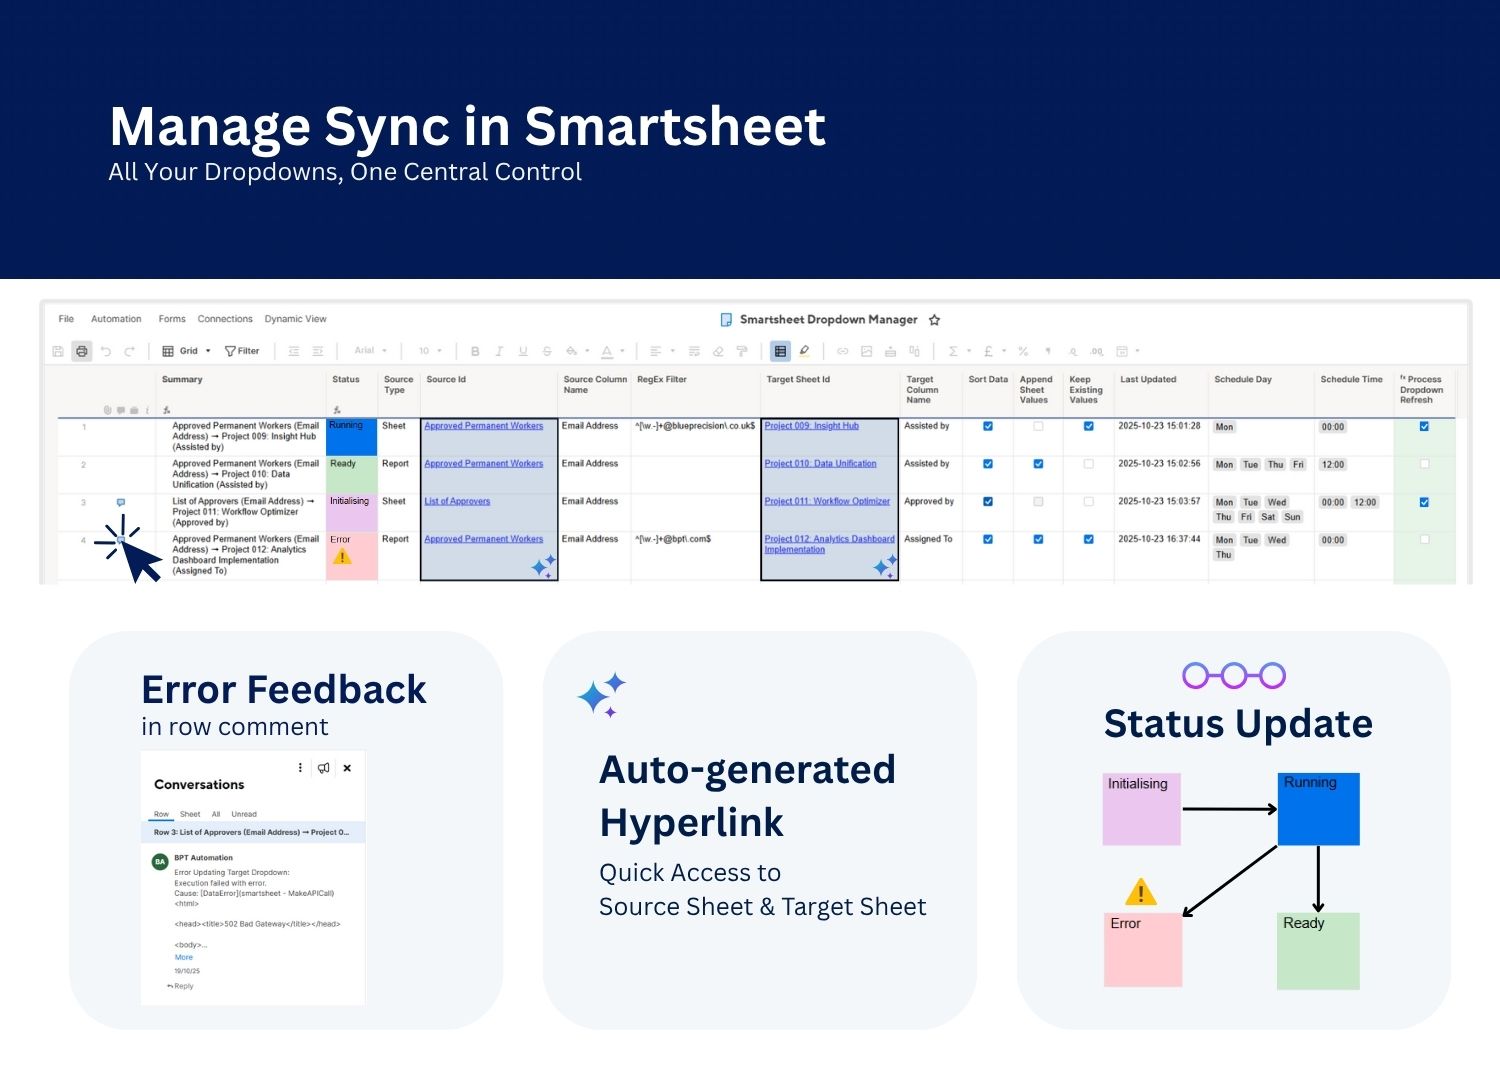Toggle bold text formatting
Image resolution: width=1500 pixels, height=1080 pixels.
(x=475, y=351)
